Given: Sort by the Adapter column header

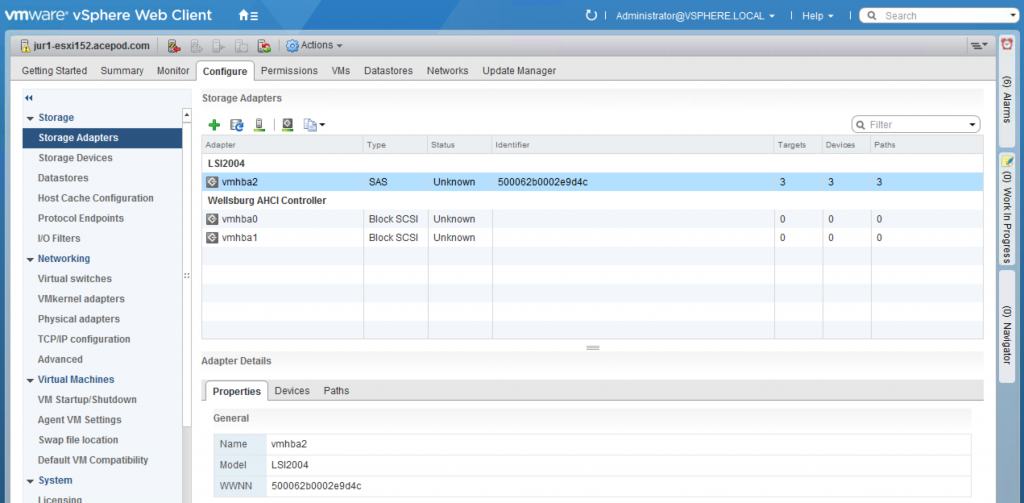Looking at the screenshot, I should pyautogui.click(x=282, y=144).
